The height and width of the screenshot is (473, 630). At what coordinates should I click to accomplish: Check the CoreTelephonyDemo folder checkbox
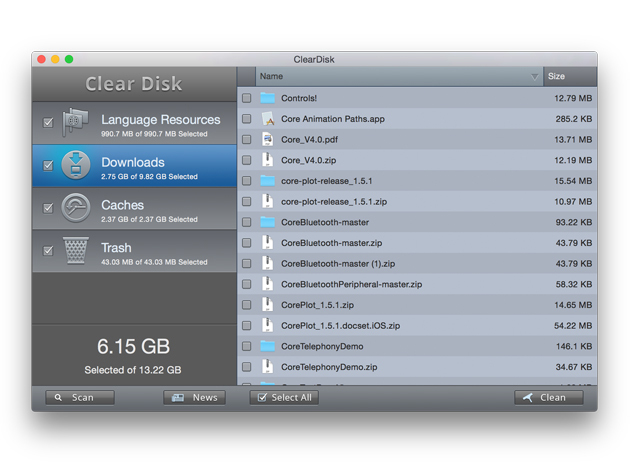click(247, 346)
